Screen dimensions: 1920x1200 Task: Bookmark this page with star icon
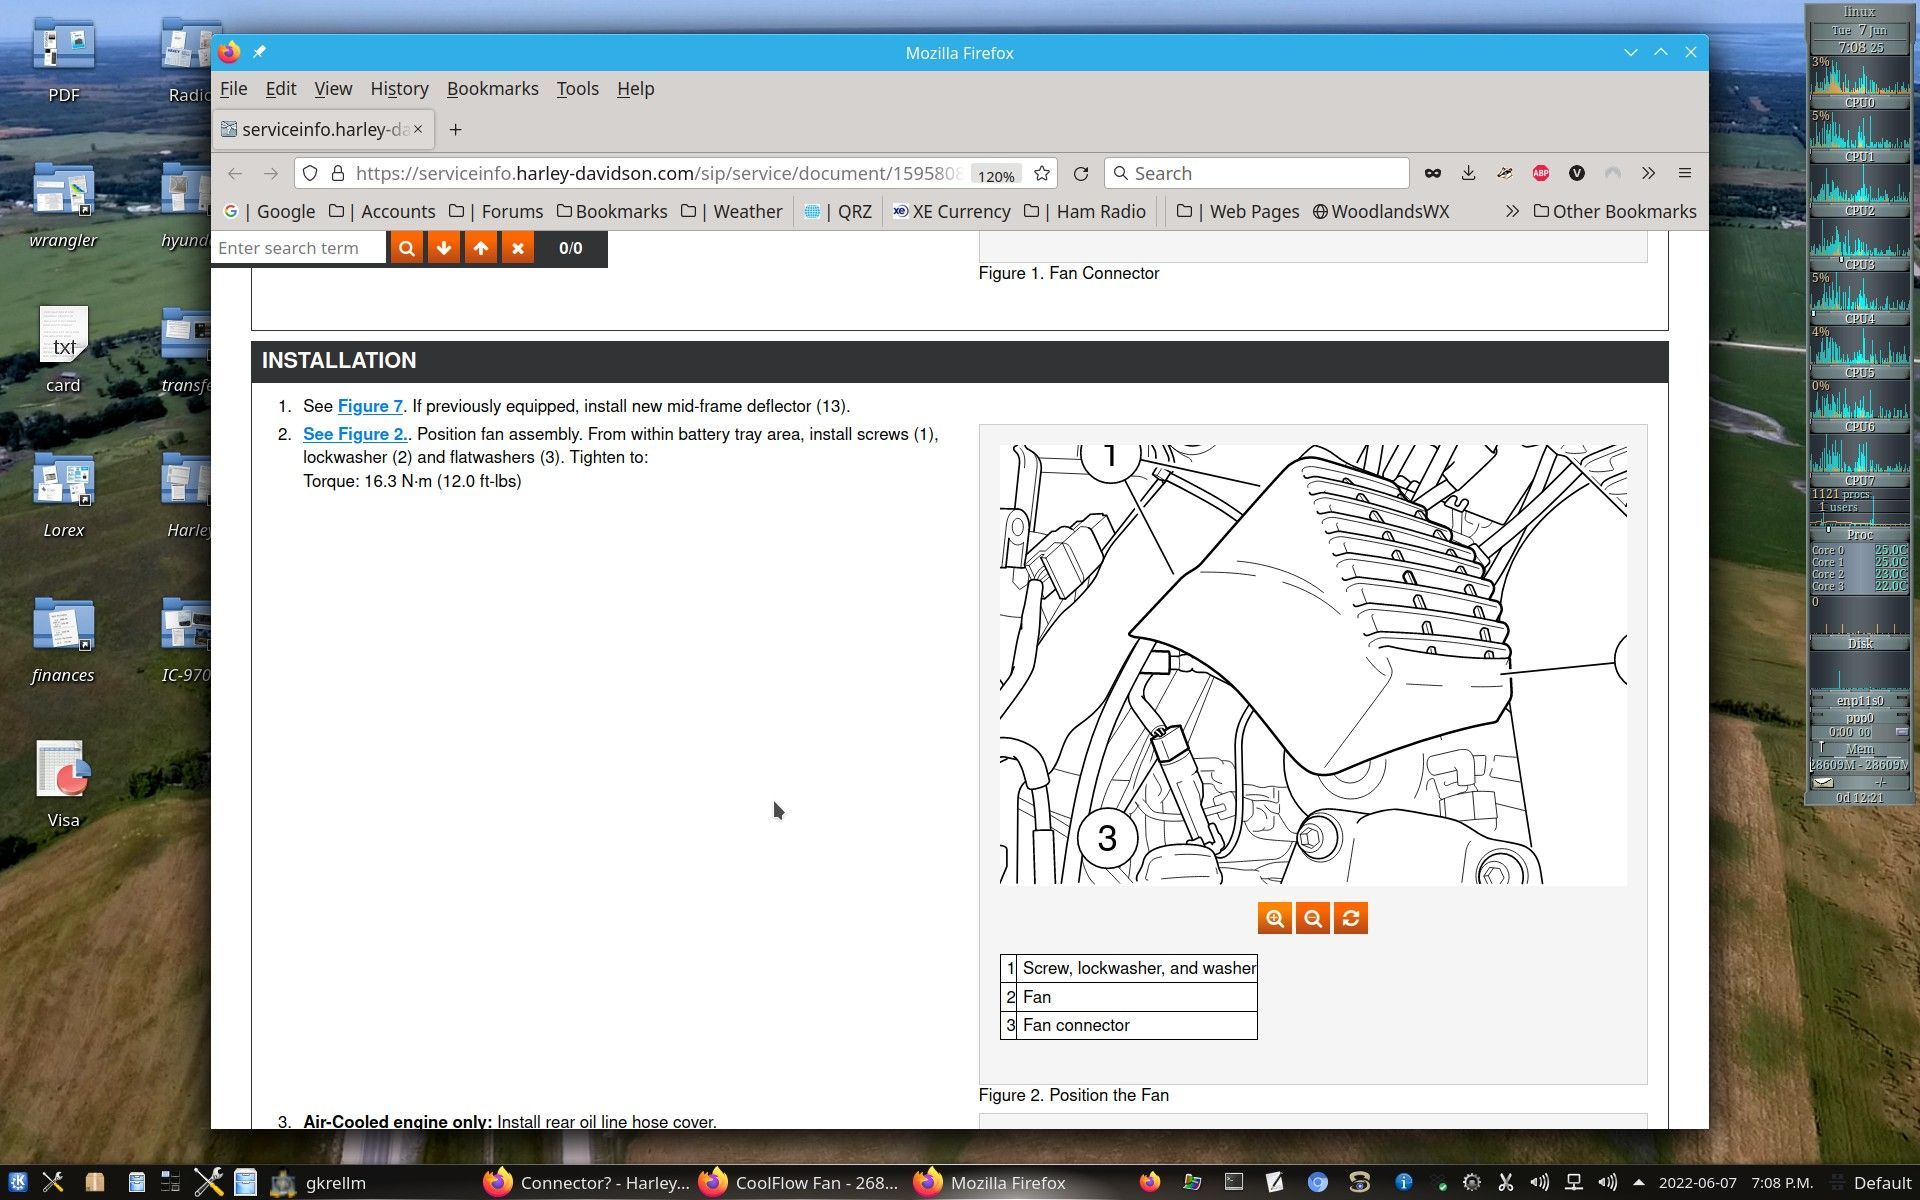1042,173
